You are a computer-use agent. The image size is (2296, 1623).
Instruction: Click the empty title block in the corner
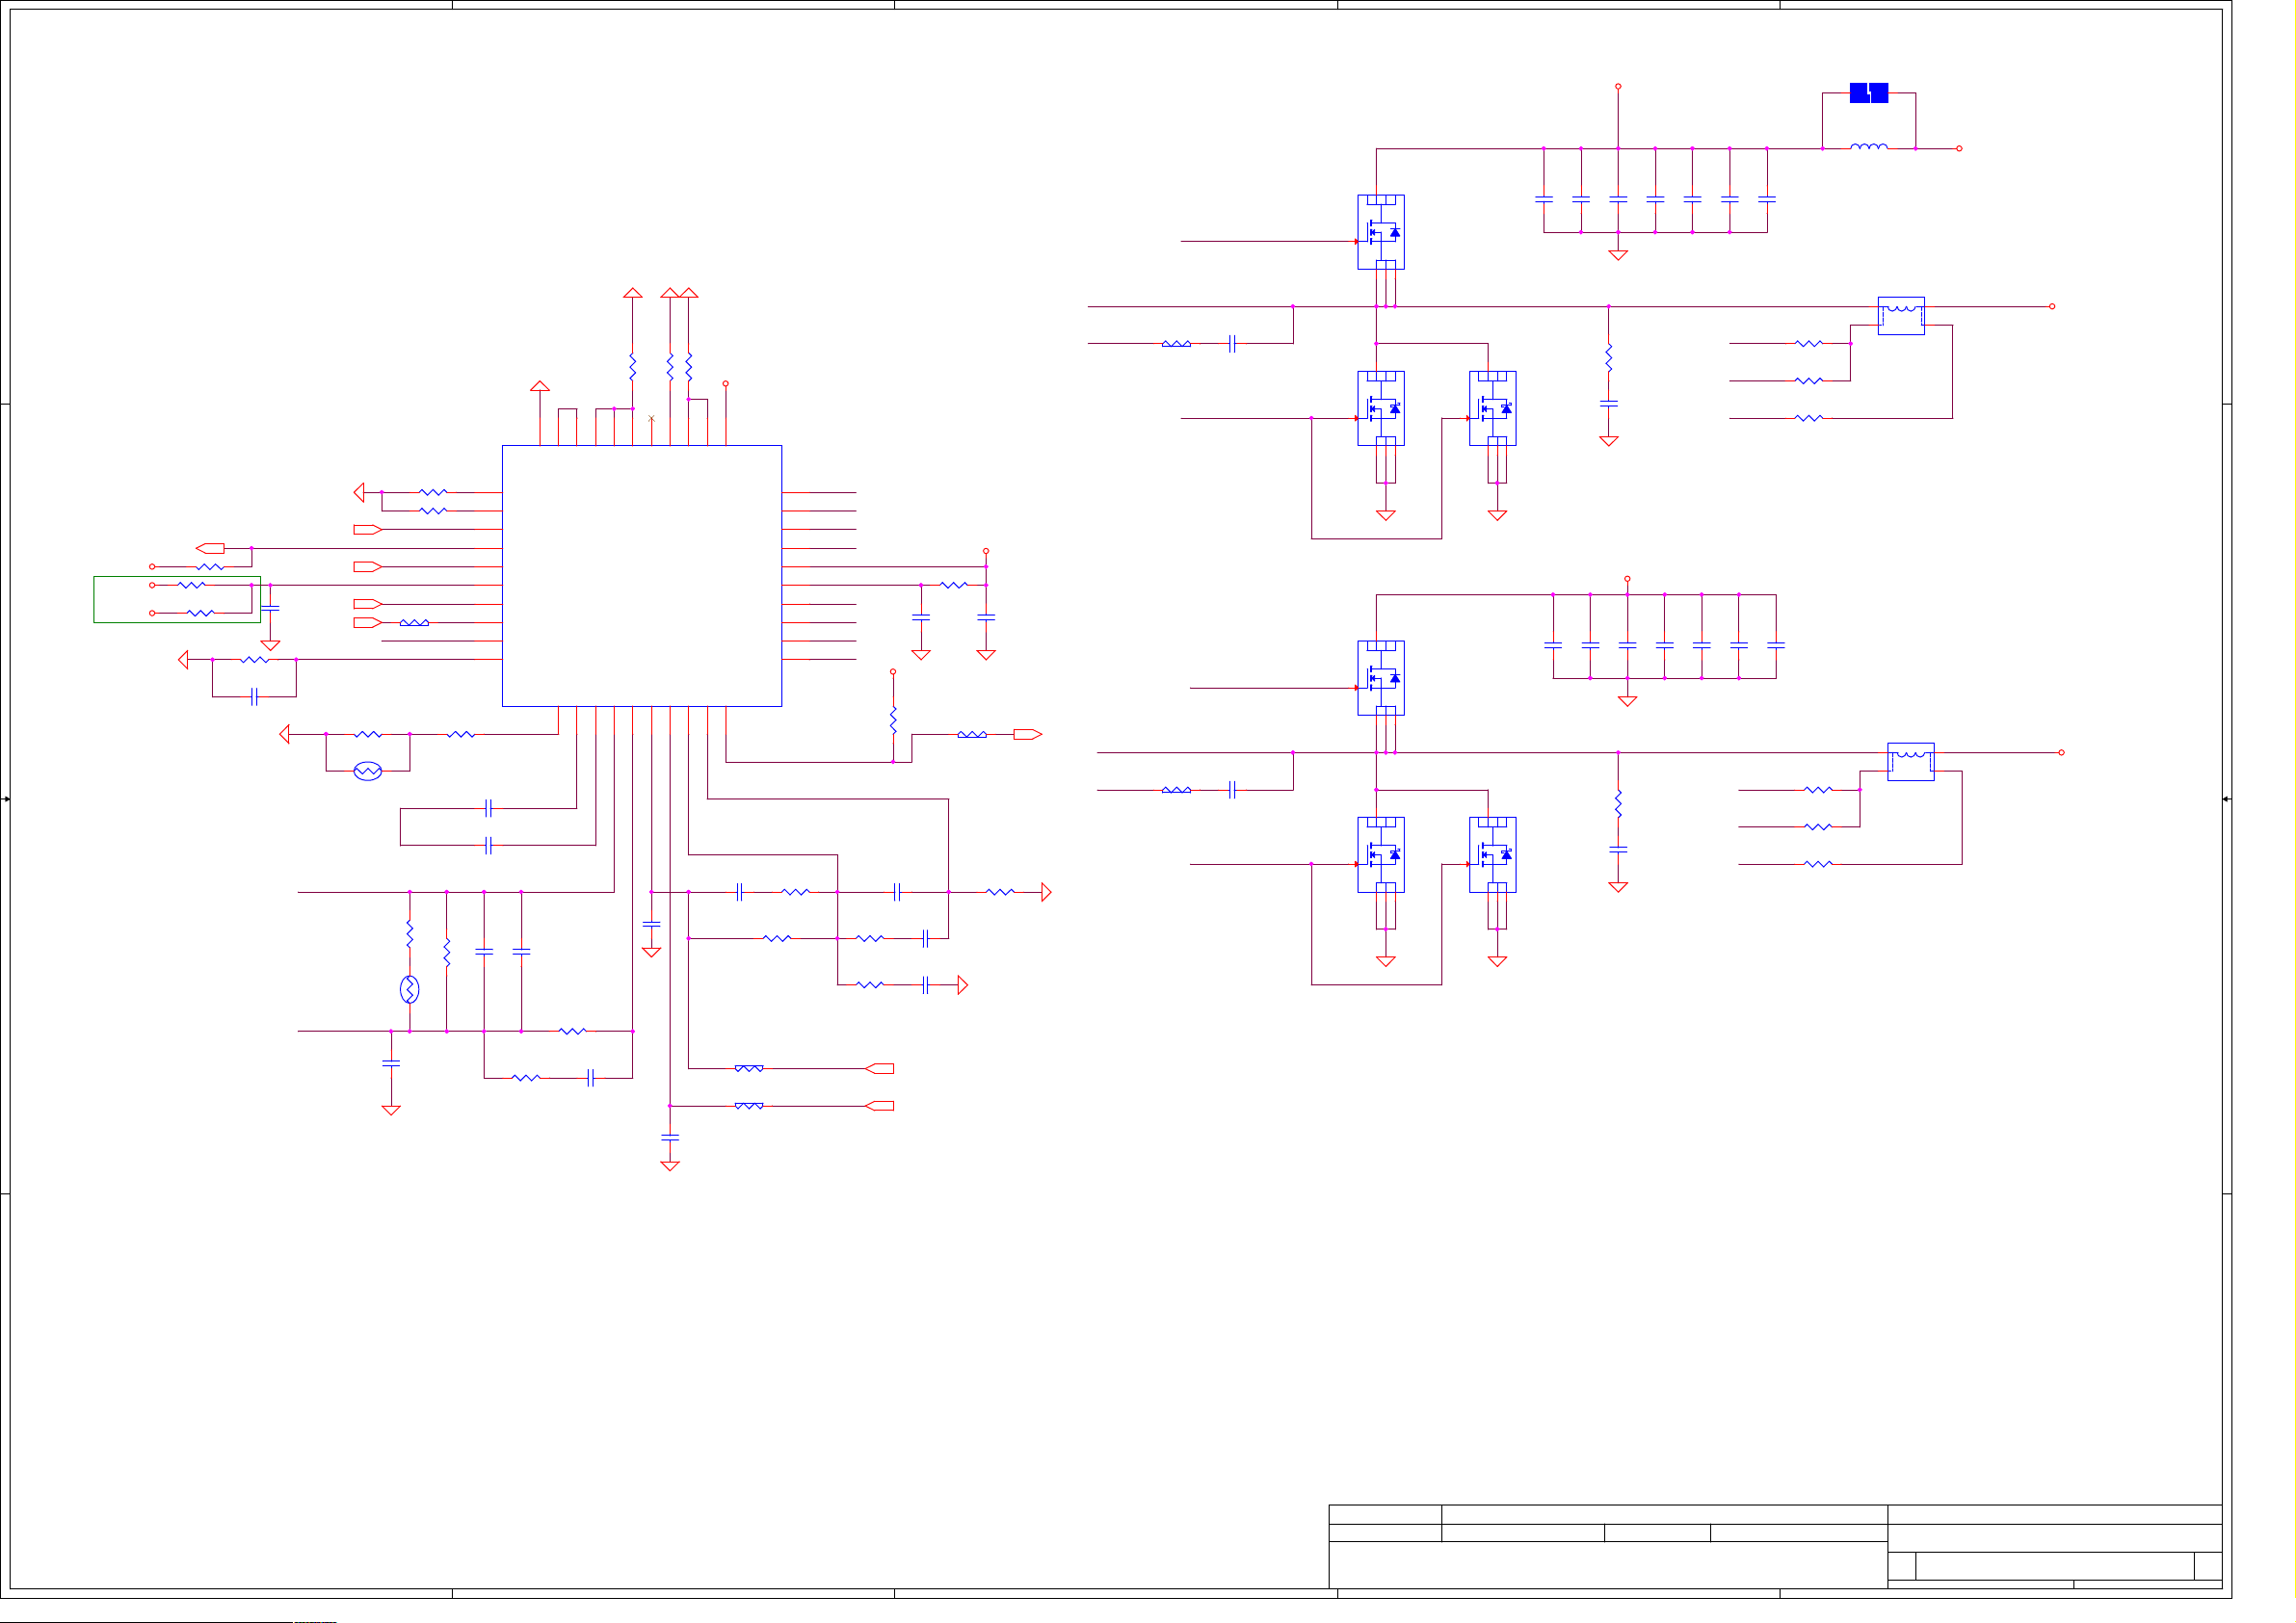[x=1775, y=1546]
